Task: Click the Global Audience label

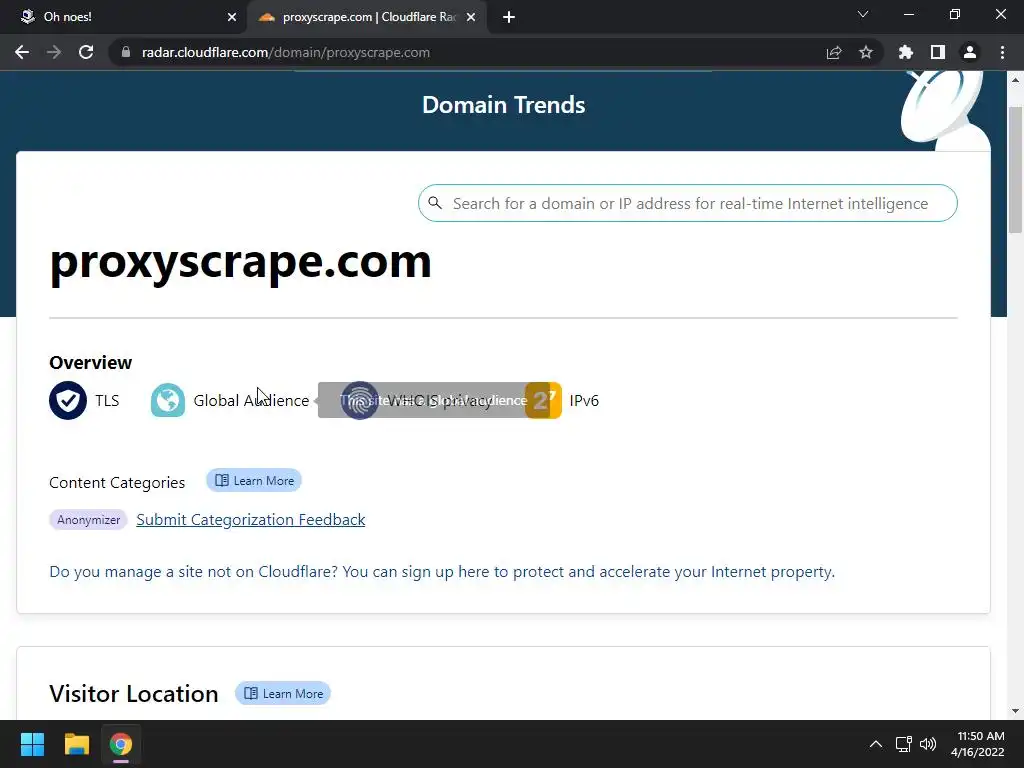Action: tap(251, 400)
